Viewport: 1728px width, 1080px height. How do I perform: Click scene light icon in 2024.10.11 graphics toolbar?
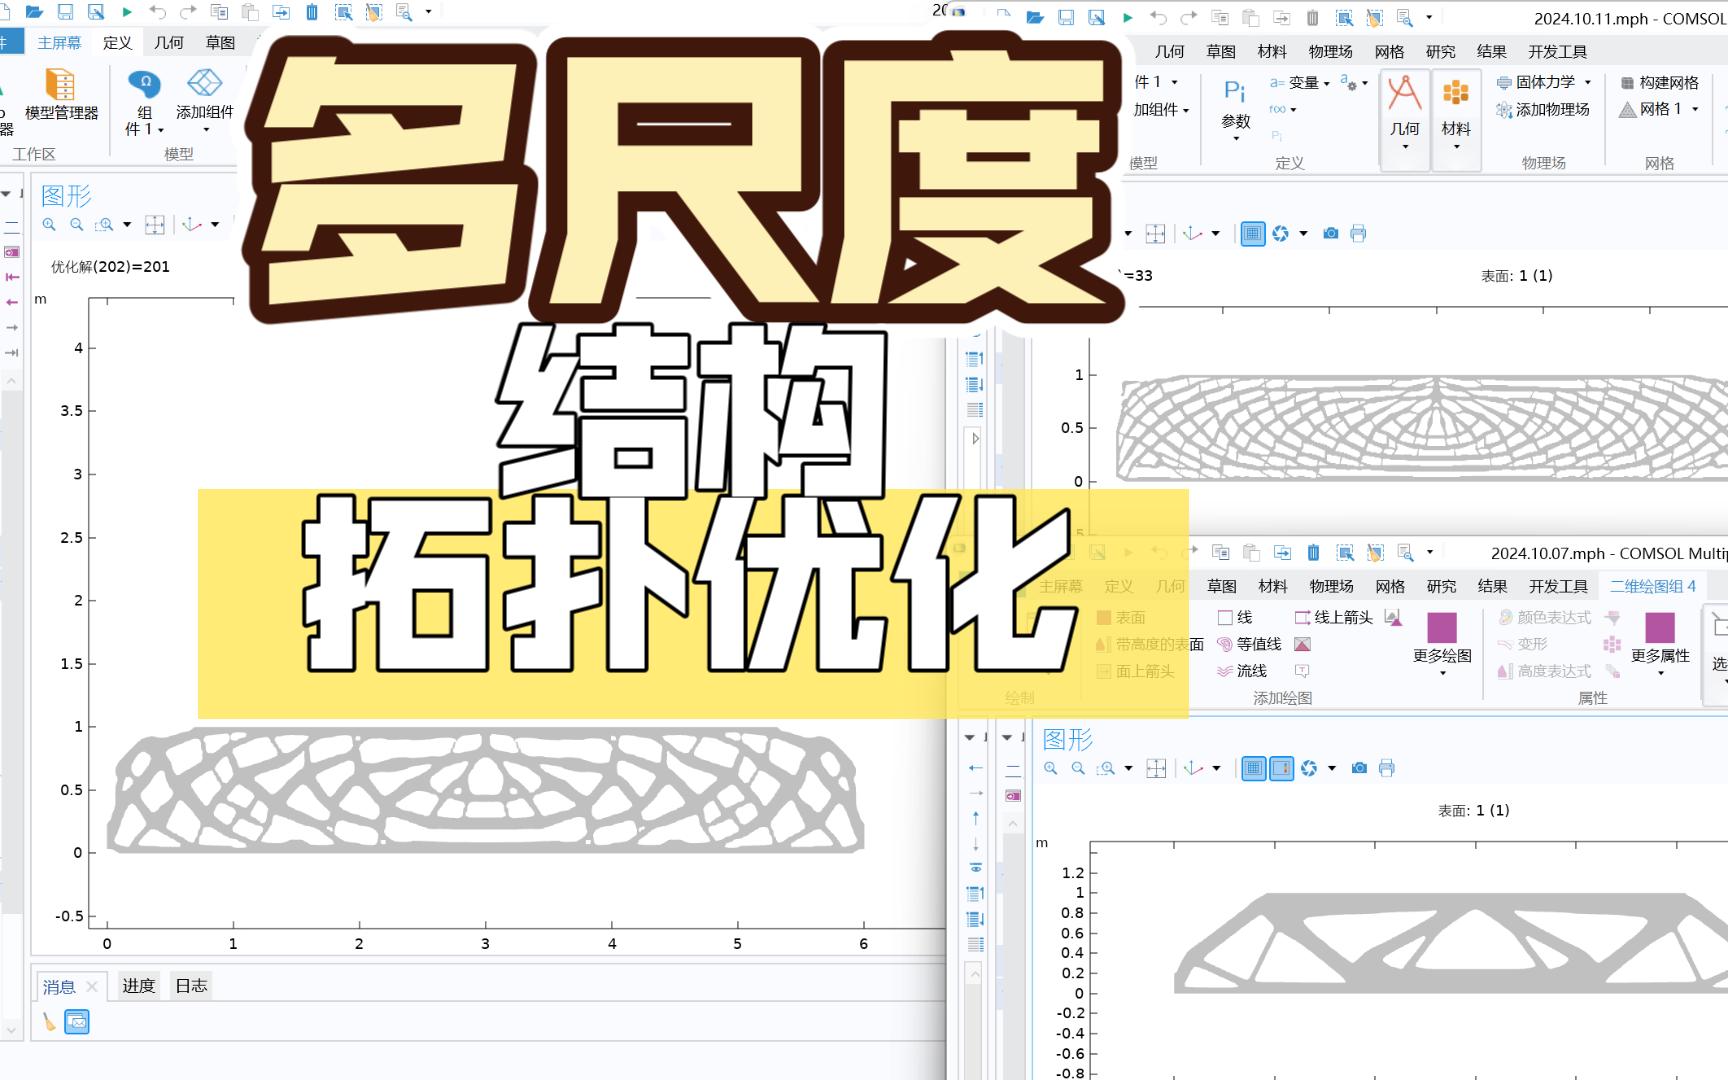point(1281,234)
